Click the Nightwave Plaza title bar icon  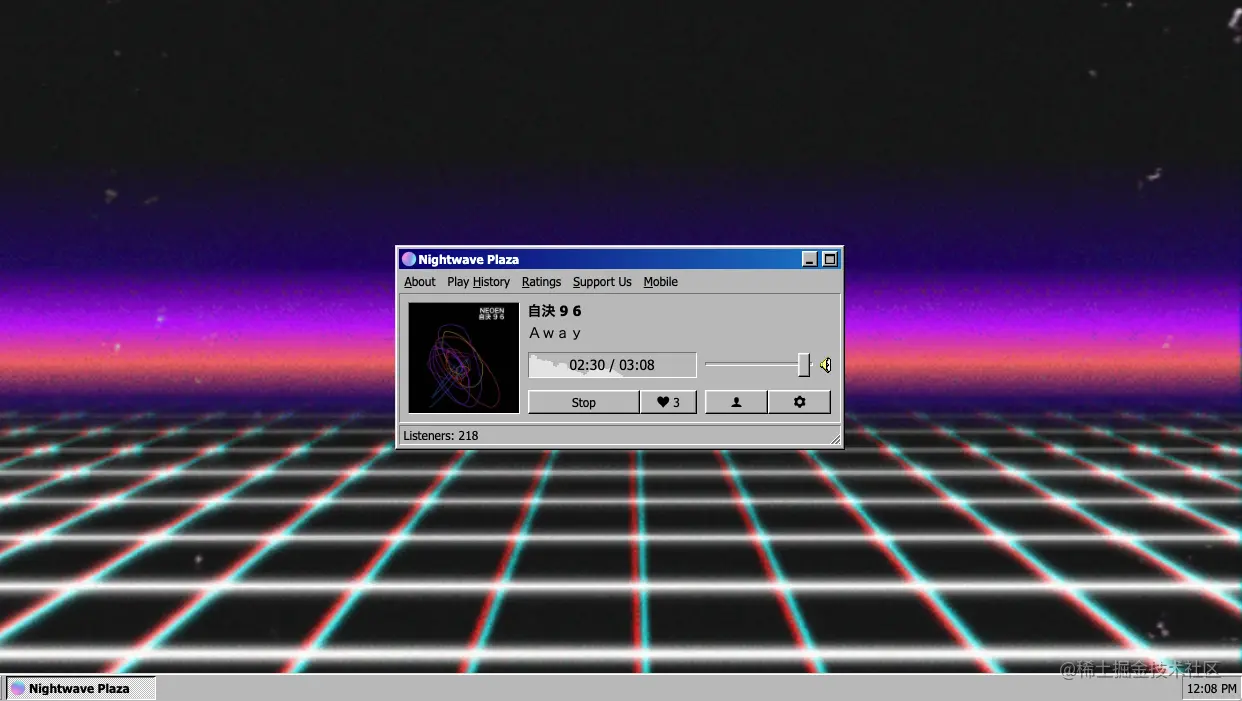click(409, 259)
